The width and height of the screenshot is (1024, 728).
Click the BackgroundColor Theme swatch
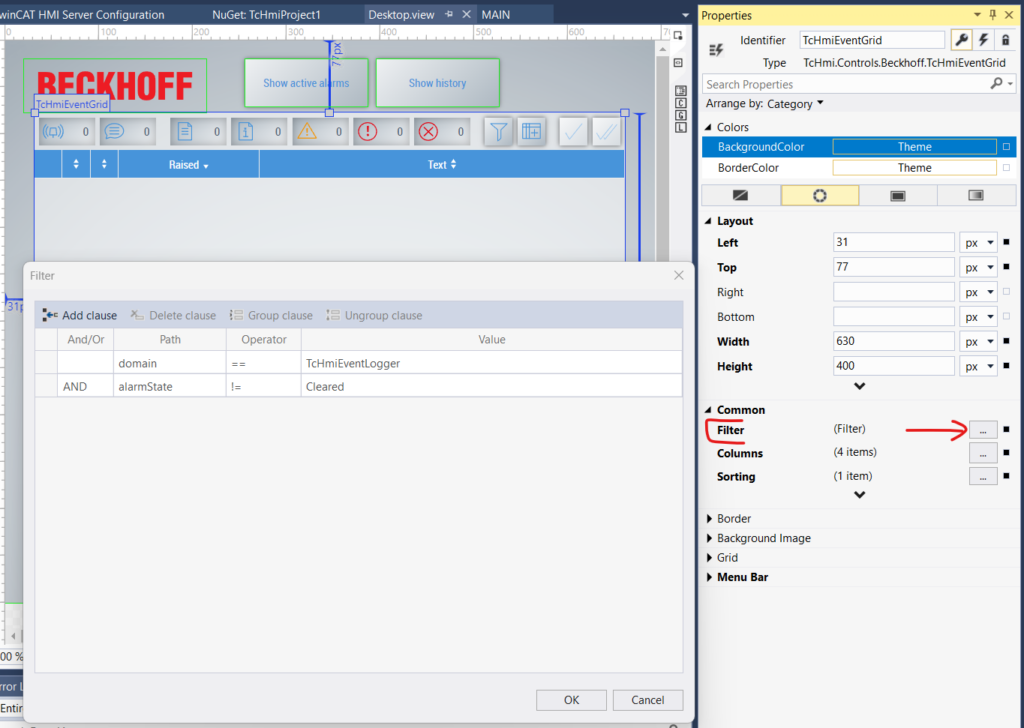coord(914,147)
